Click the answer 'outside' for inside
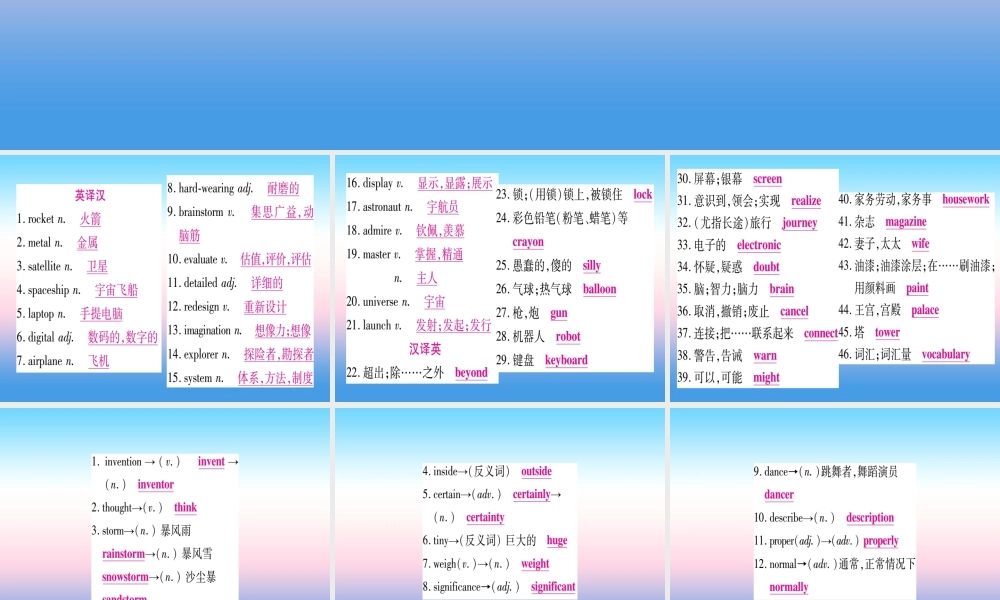 [536, 471]
